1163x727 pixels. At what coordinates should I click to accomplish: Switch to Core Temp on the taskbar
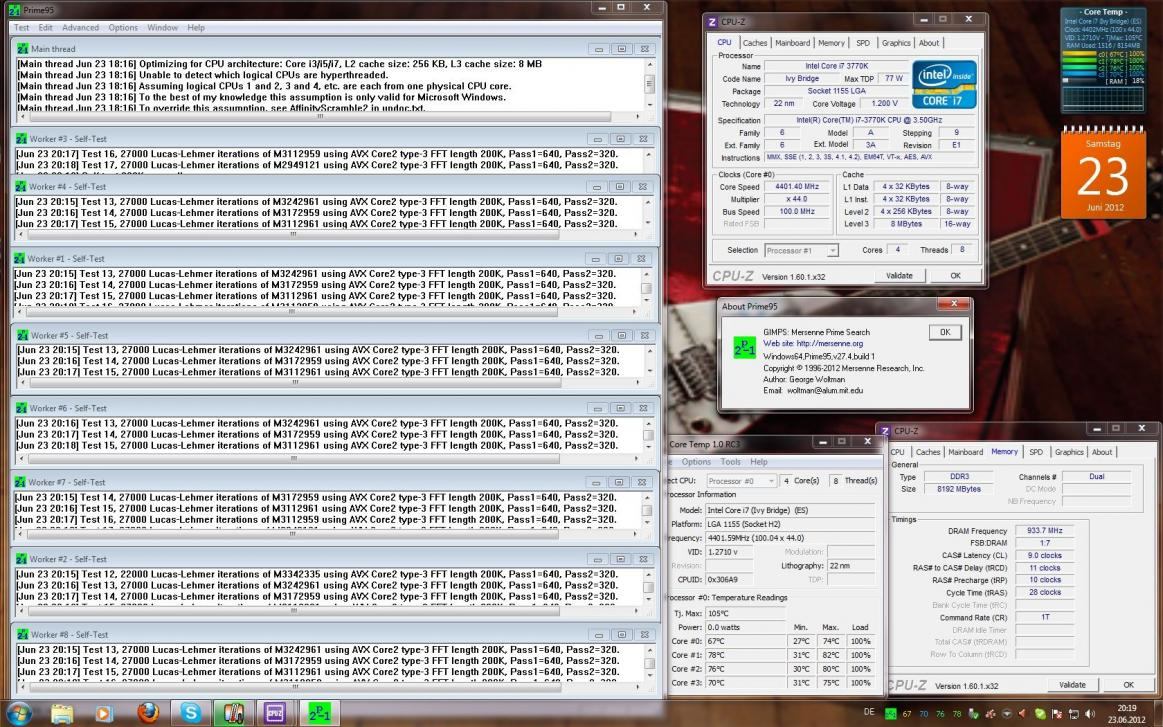click(233, 713)
